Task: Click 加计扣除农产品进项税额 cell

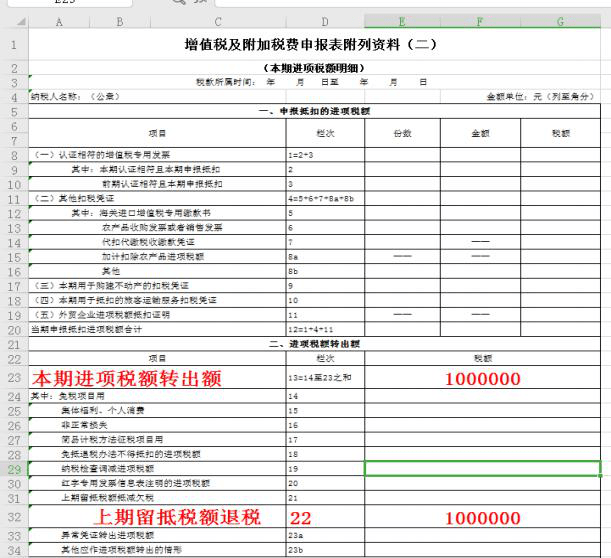Action: 157,257
